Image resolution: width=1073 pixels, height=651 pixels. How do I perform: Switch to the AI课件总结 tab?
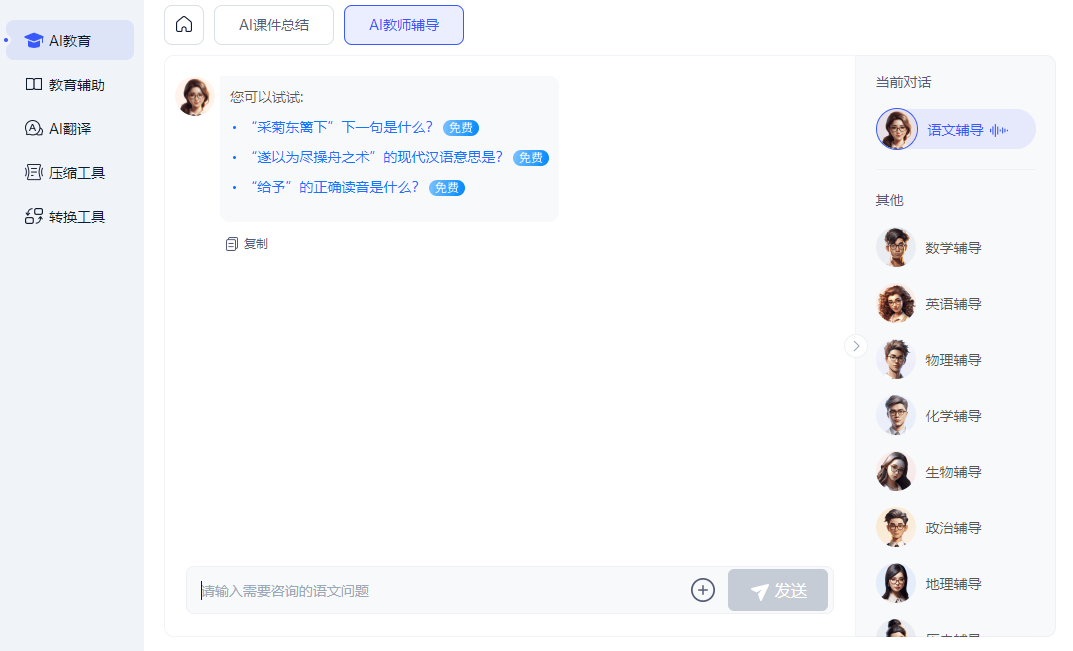click(274, 25)
